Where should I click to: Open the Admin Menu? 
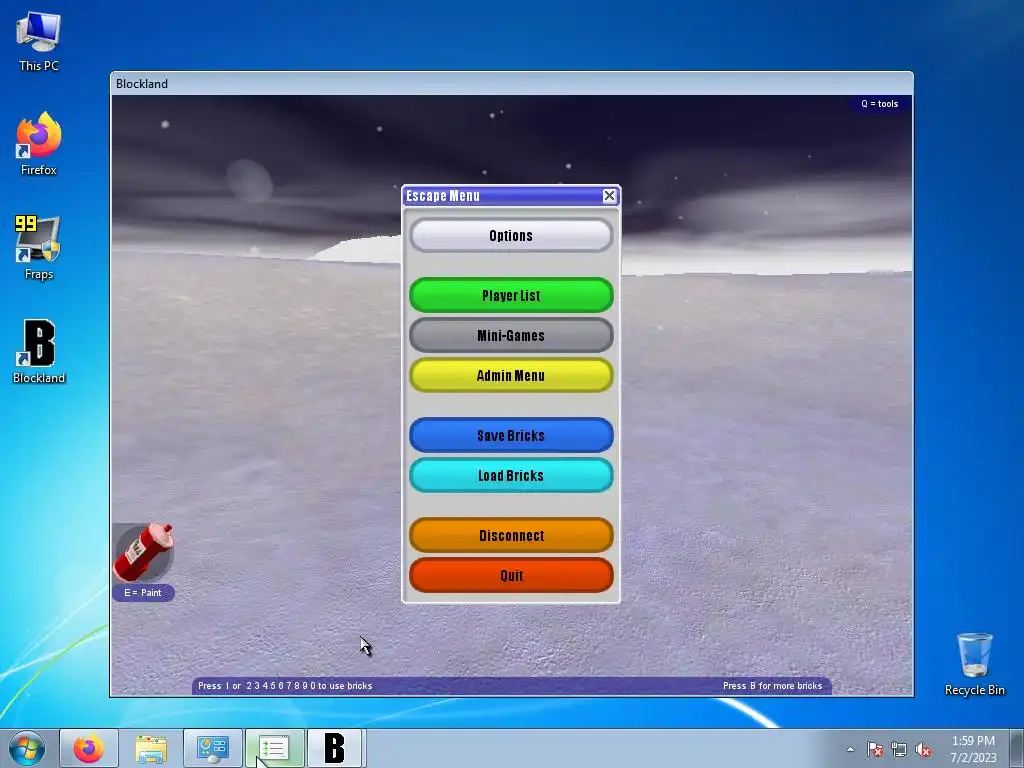(x=511, y=376)
